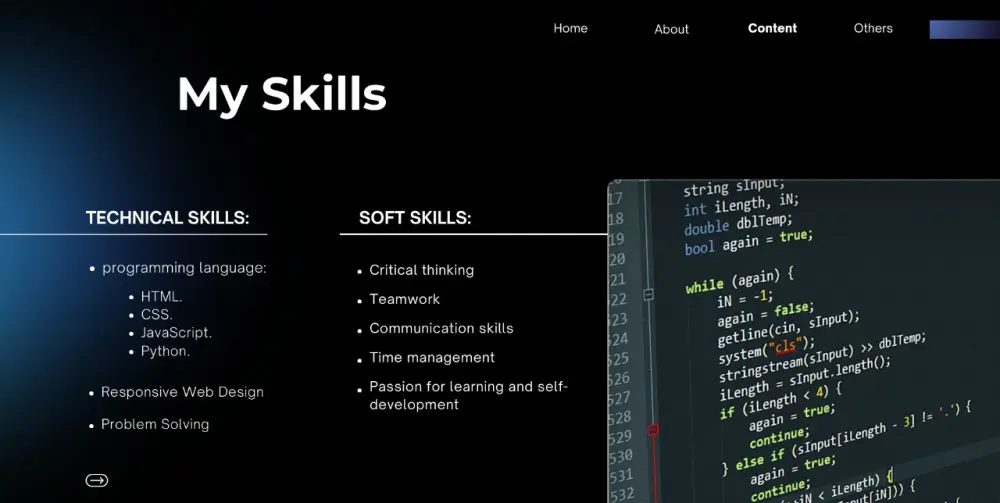Click the Python list item
This screenshot has width=1000, height=503.
(165, 351)
